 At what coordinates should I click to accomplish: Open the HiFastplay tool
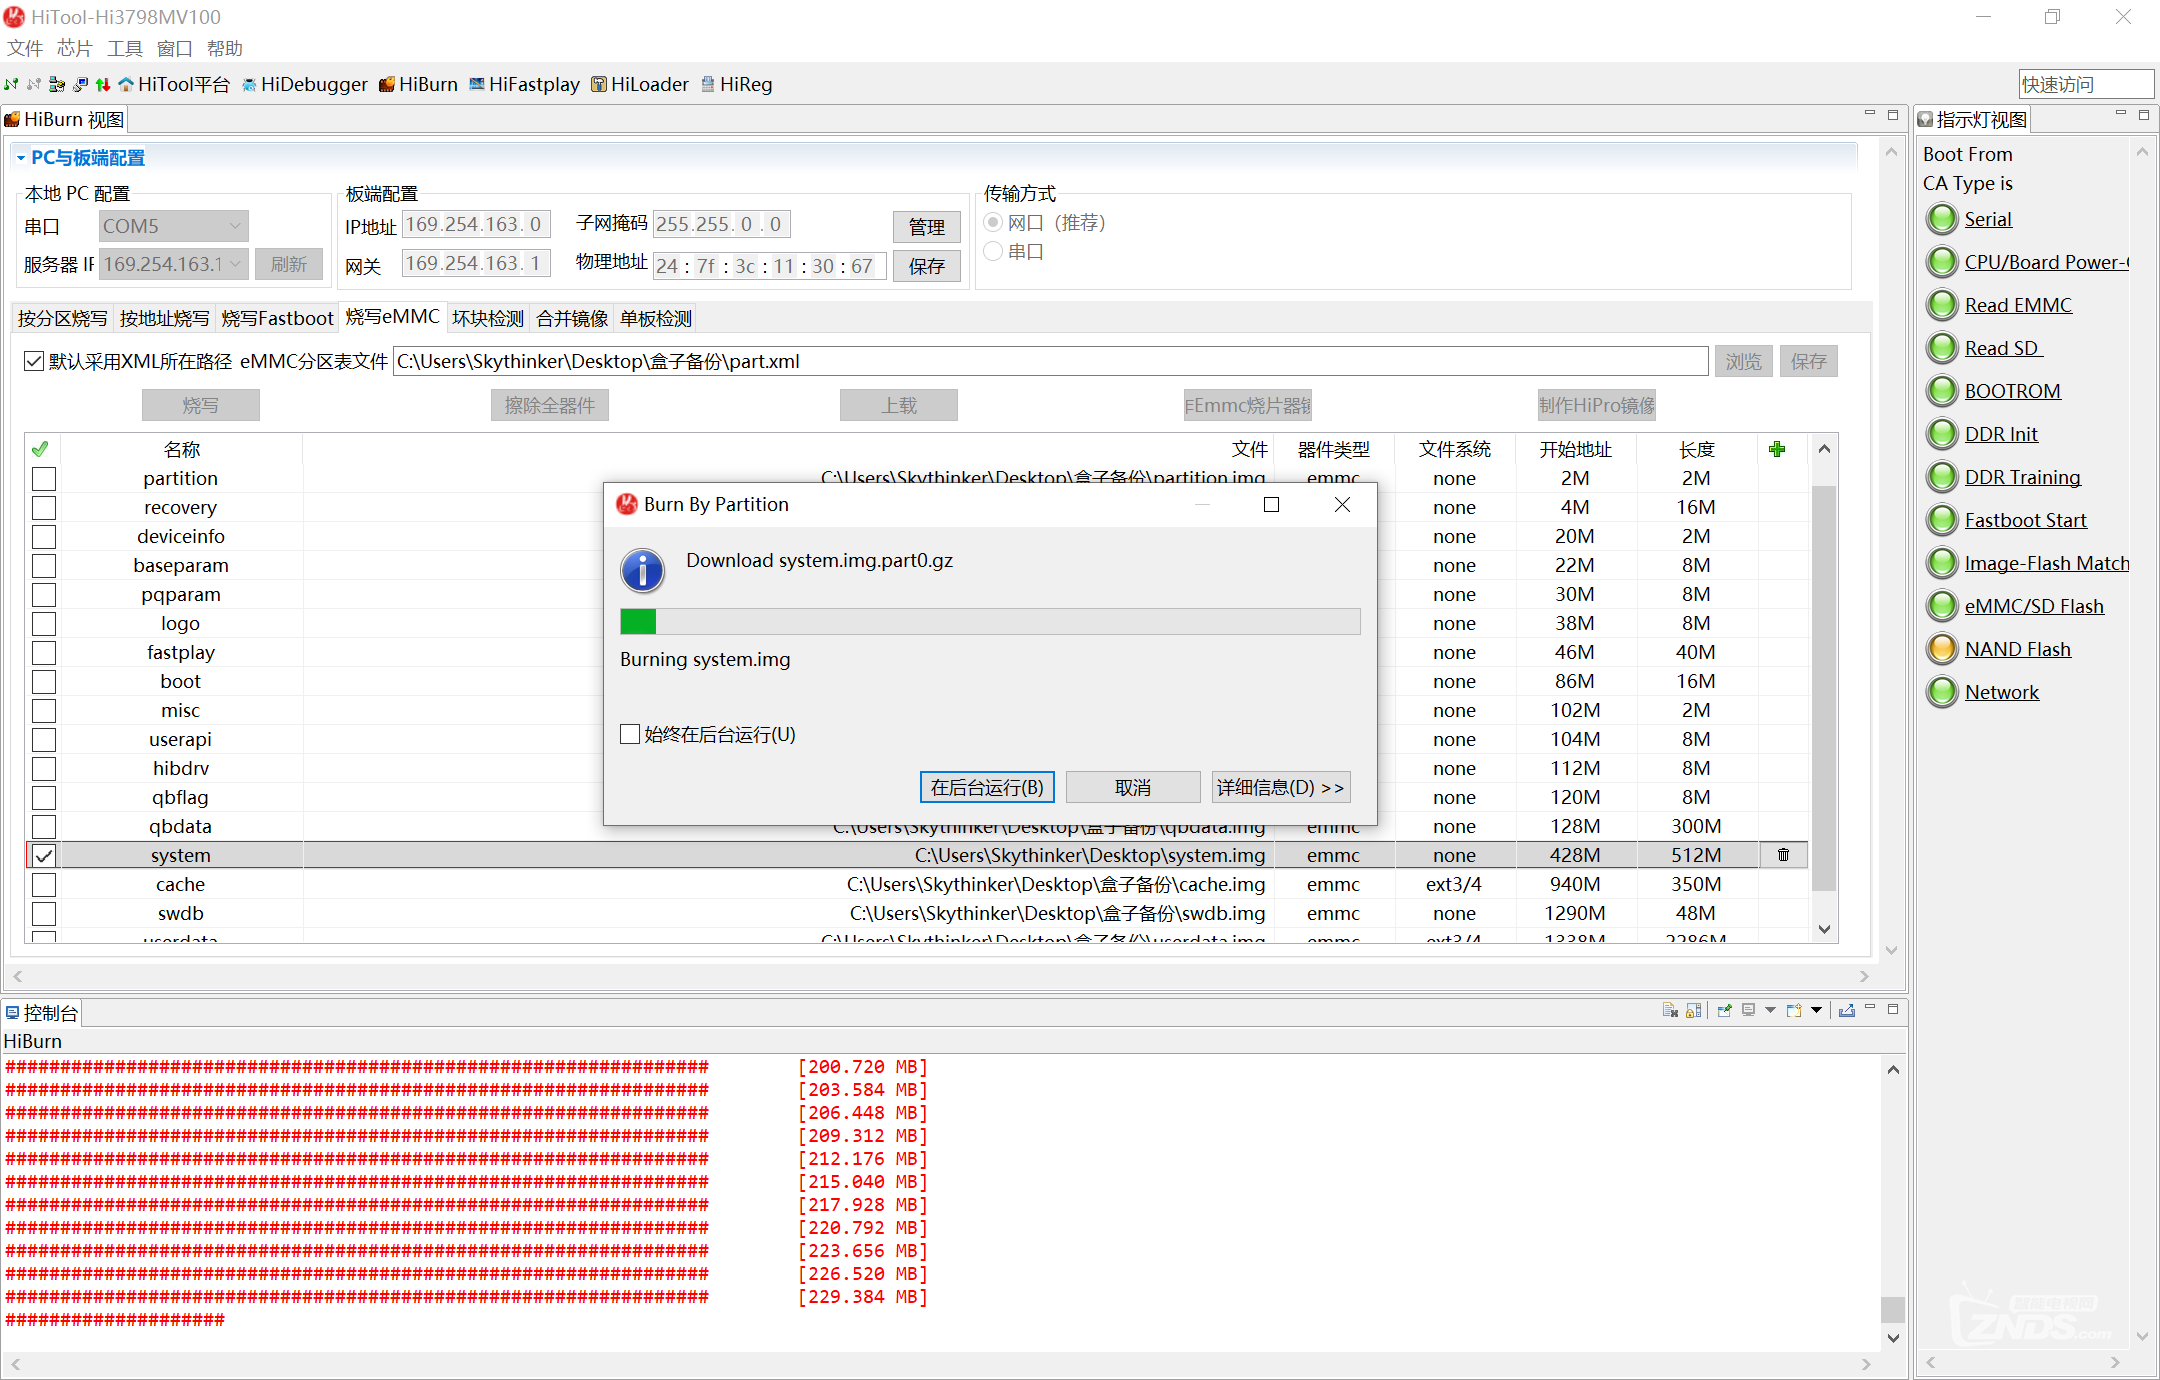524,84
